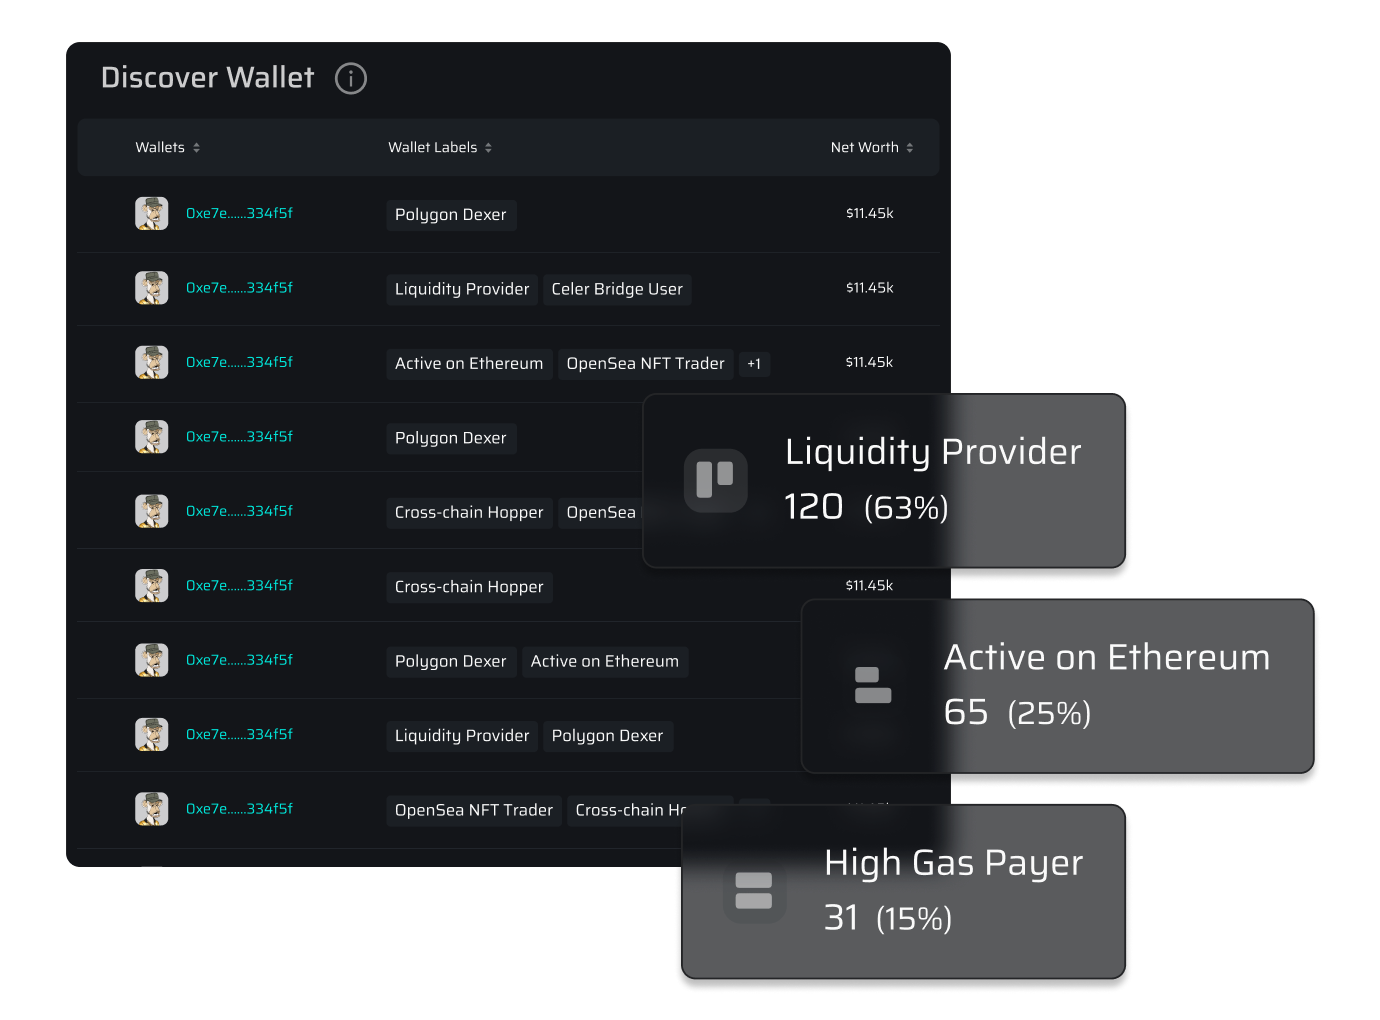The width and height of the screenshot is (1380, 1020).
Task: Sort the table by Wallets column
Action: (x=197, y=148)
